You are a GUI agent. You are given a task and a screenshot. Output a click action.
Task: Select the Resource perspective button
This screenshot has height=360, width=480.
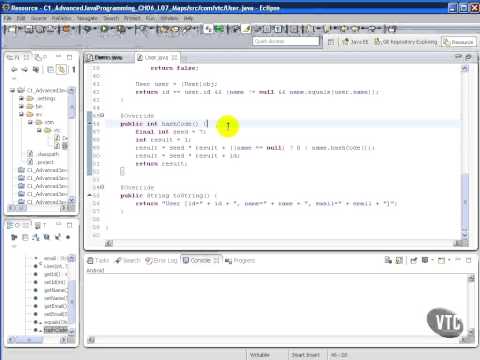click(x=459, y=42)
